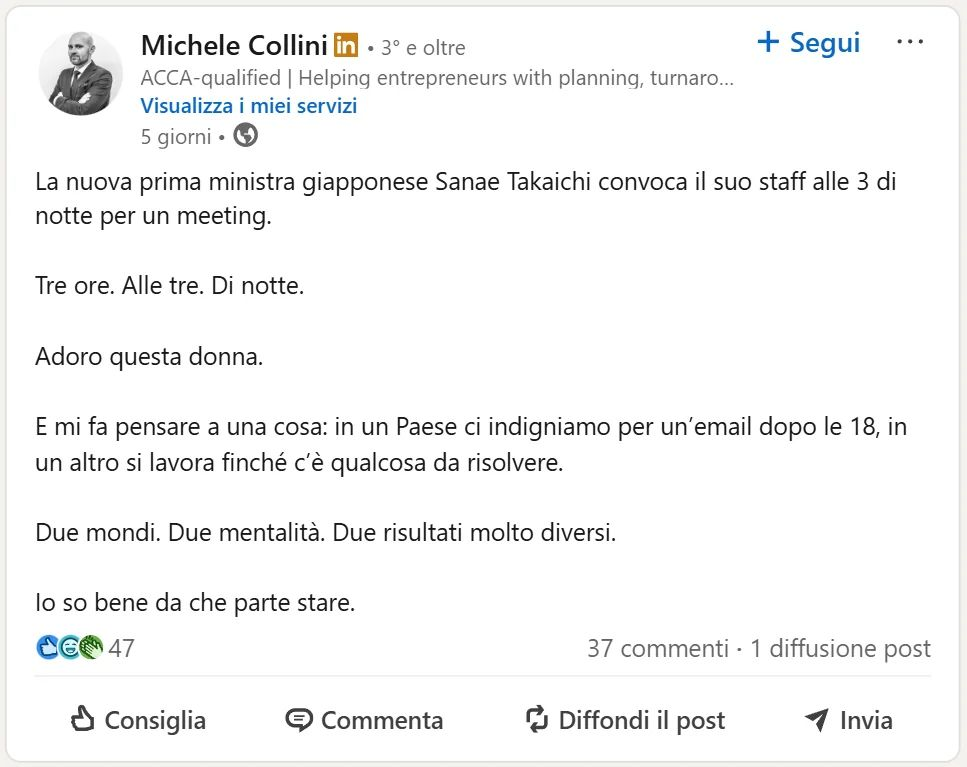Click the LinkedIn badge beside Michele Collini
Viewport: 967px width, 767px height.
pyautogui.click(x=346, y=45)
